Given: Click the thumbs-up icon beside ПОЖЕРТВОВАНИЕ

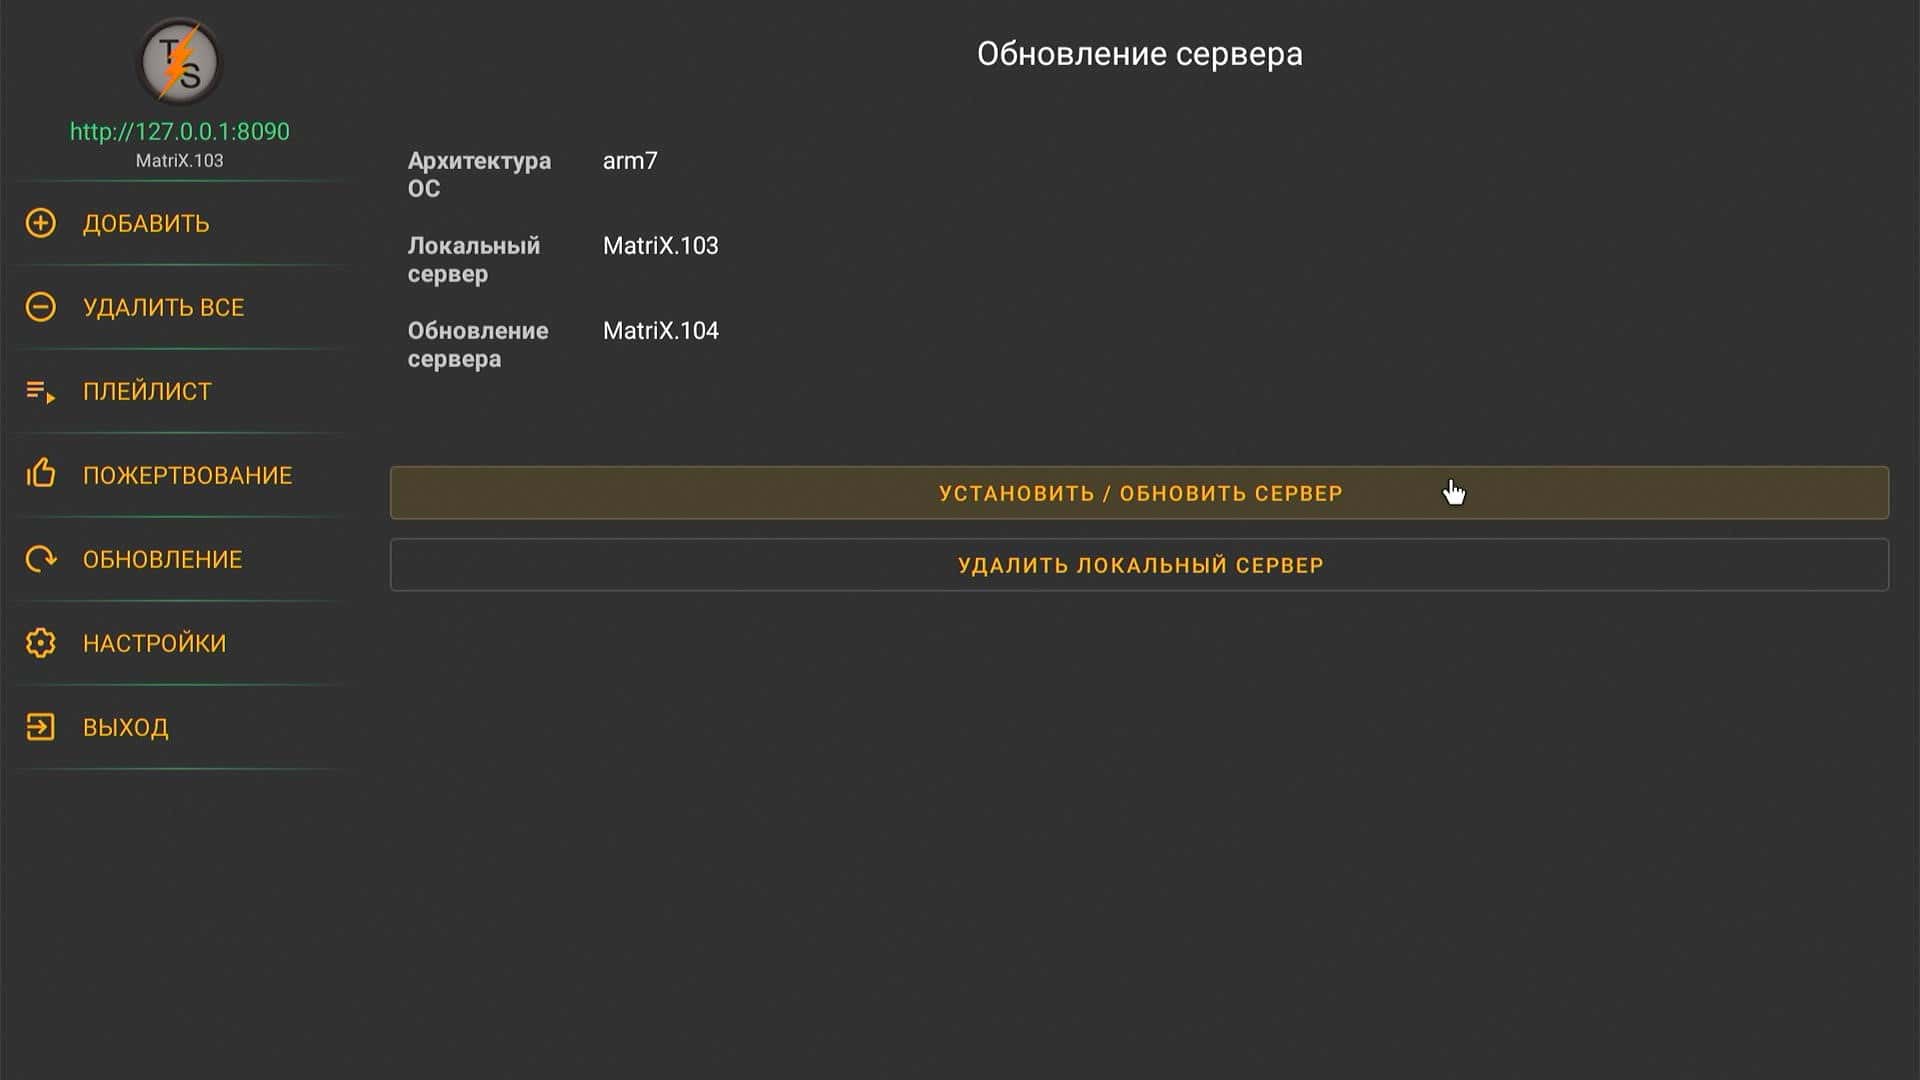Looking at the screenshot, I should coord(41,473).
